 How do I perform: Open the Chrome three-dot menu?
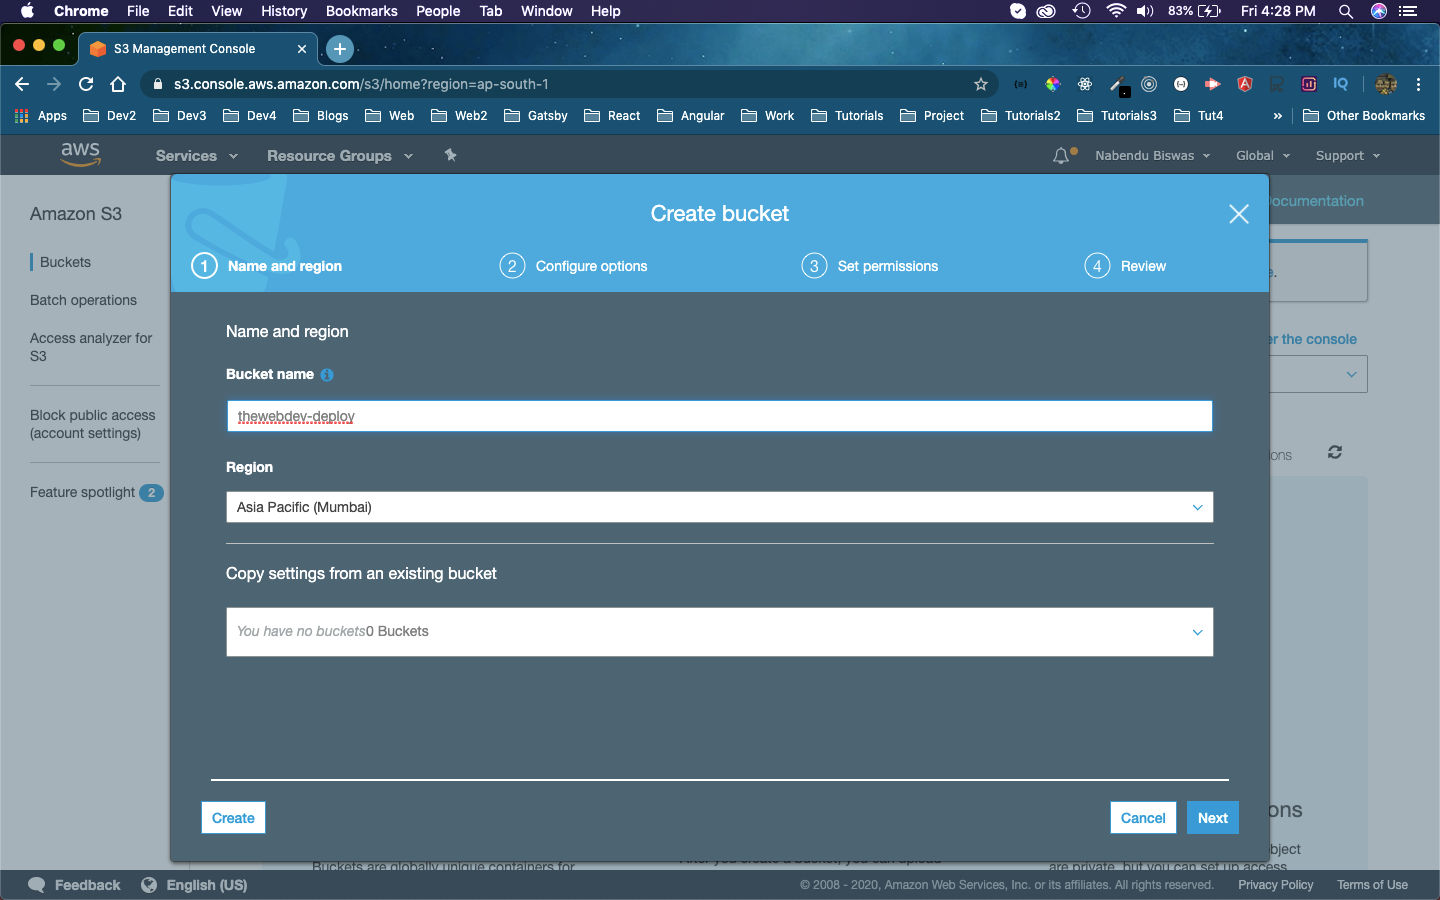point(1418,84)
